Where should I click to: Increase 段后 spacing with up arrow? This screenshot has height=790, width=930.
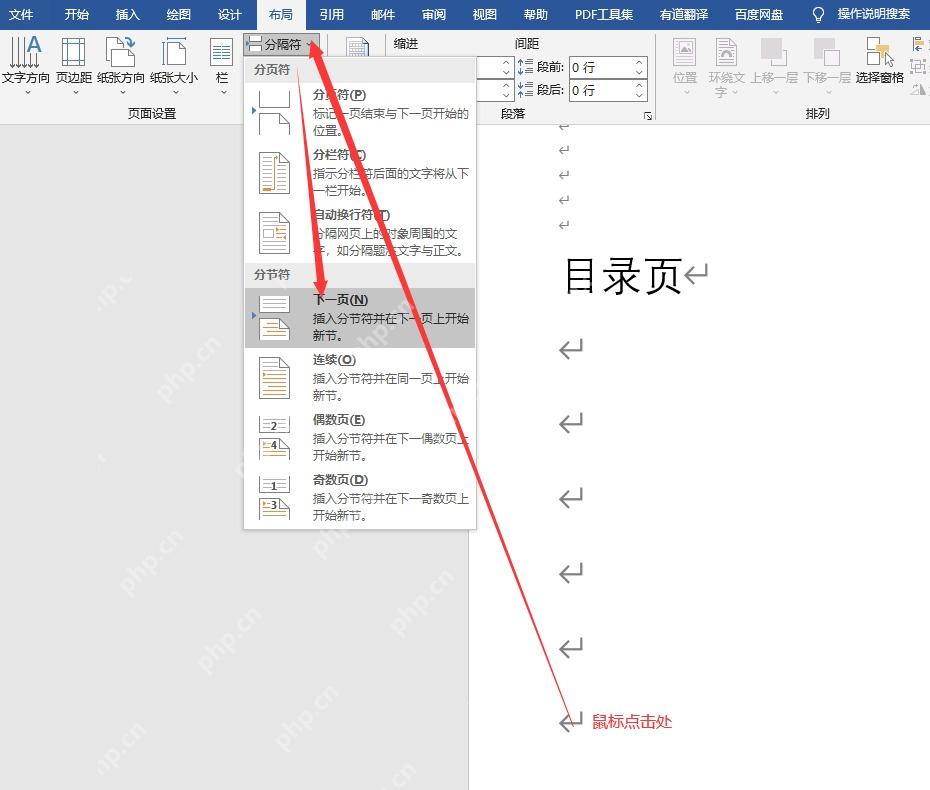point(639,85)
